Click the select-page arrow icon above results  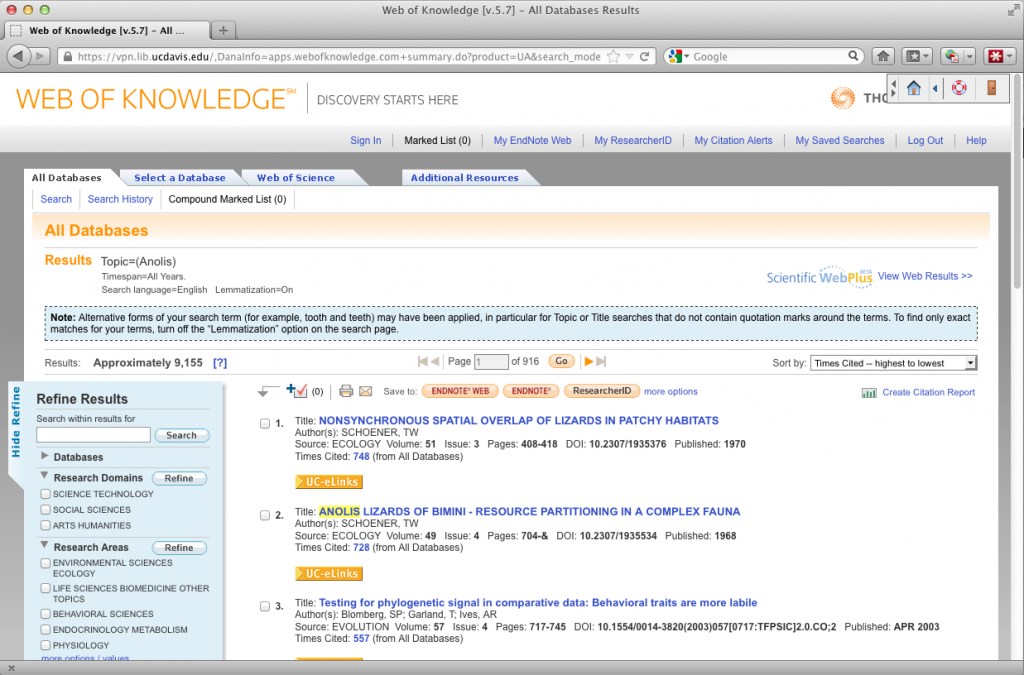267,390
